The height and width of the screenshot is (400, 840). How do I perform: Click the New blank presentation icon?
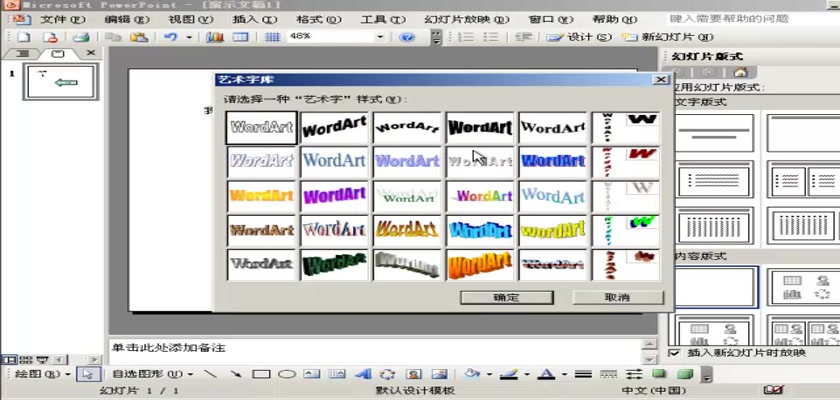(24, 37)
